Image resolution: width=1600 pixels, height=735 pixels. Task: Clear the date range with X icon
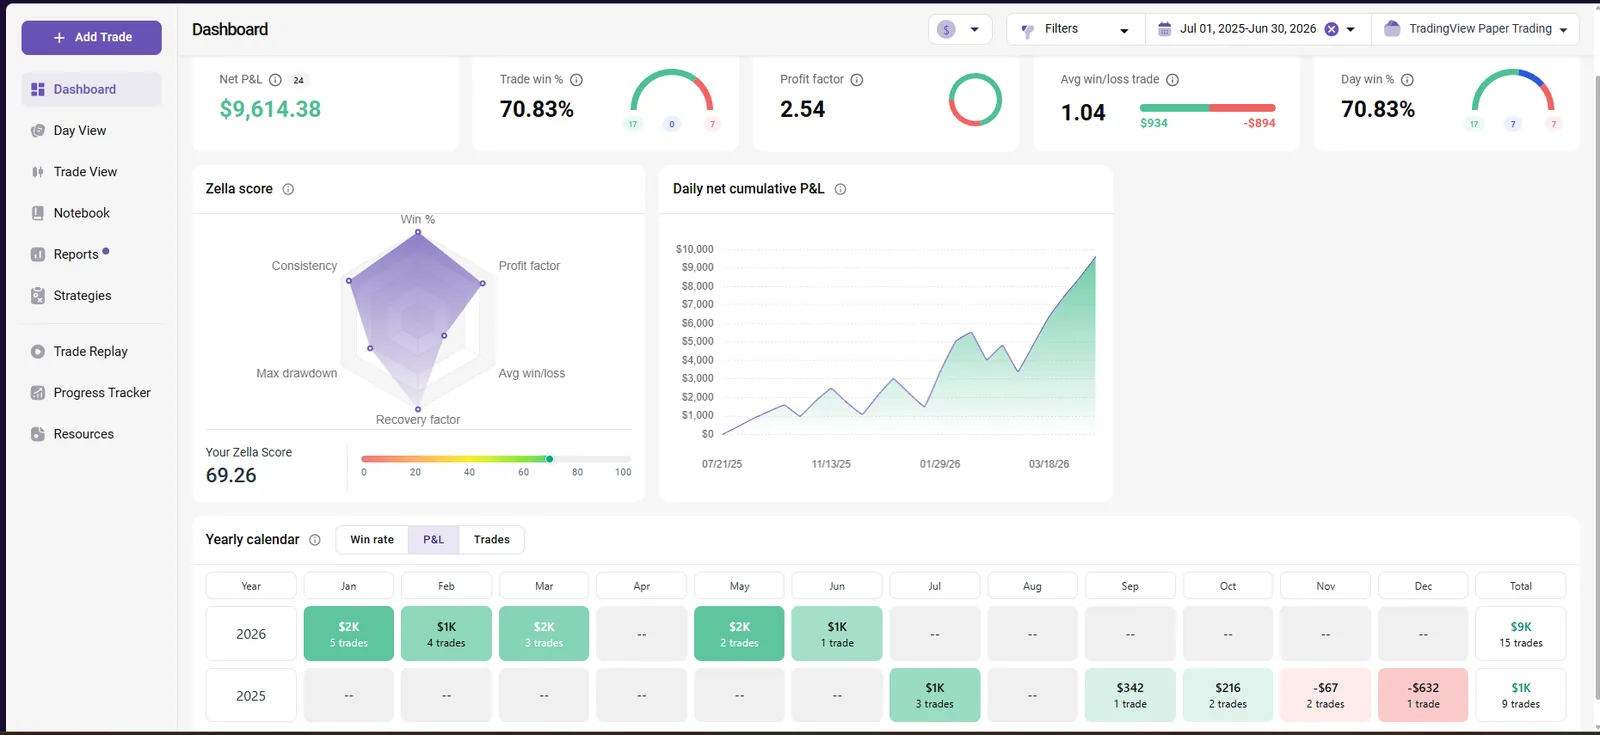tap(1331, 29)
